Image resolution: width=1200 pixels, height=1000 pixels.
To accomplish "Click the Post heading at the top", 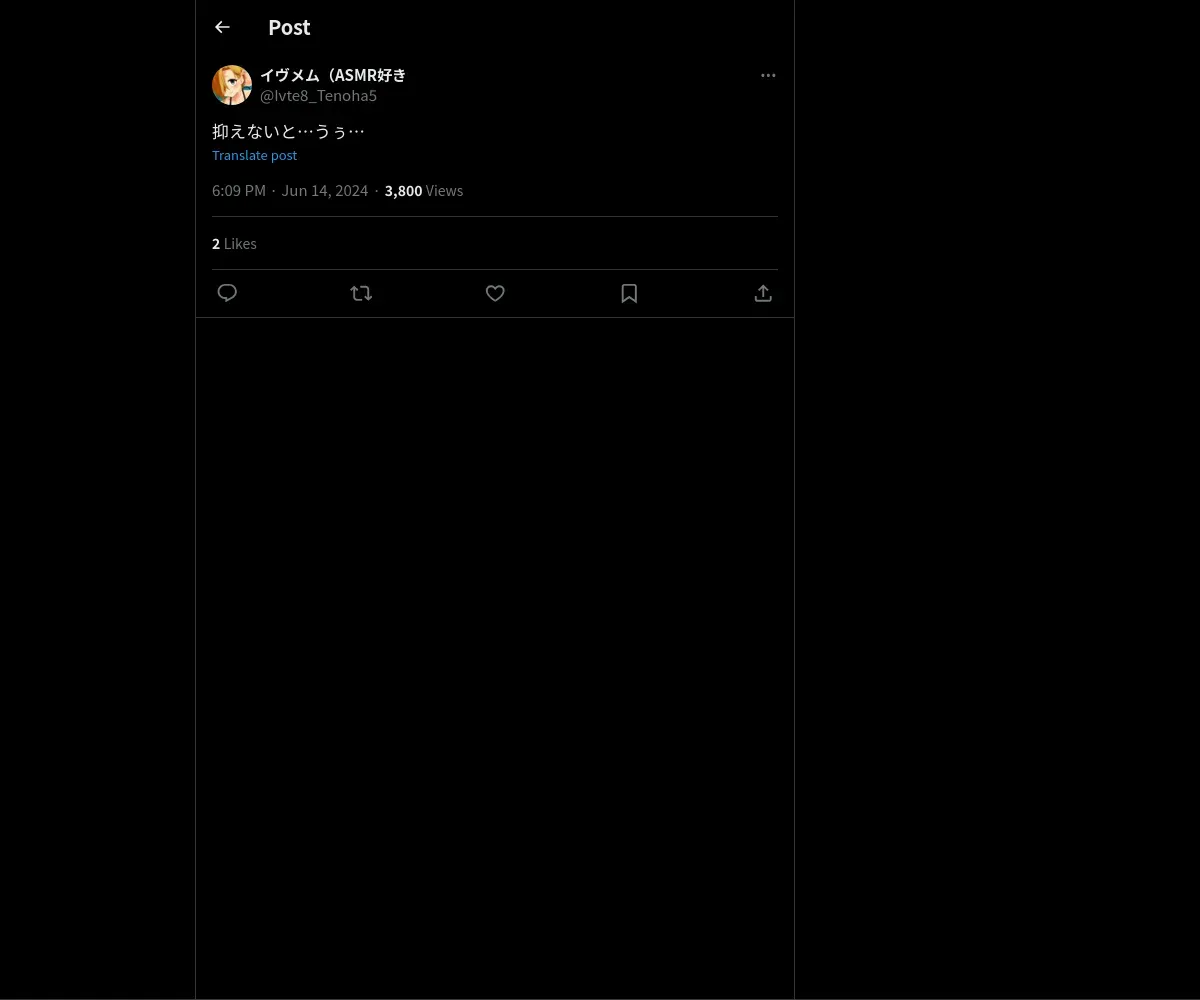I will [289, 27].
